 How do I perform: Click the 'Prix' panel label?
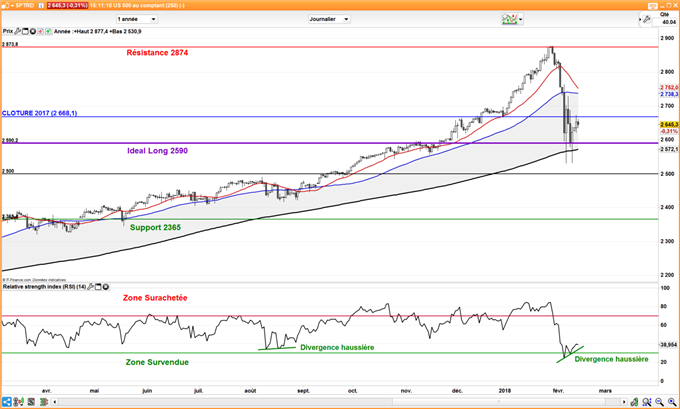coord(8,31)
